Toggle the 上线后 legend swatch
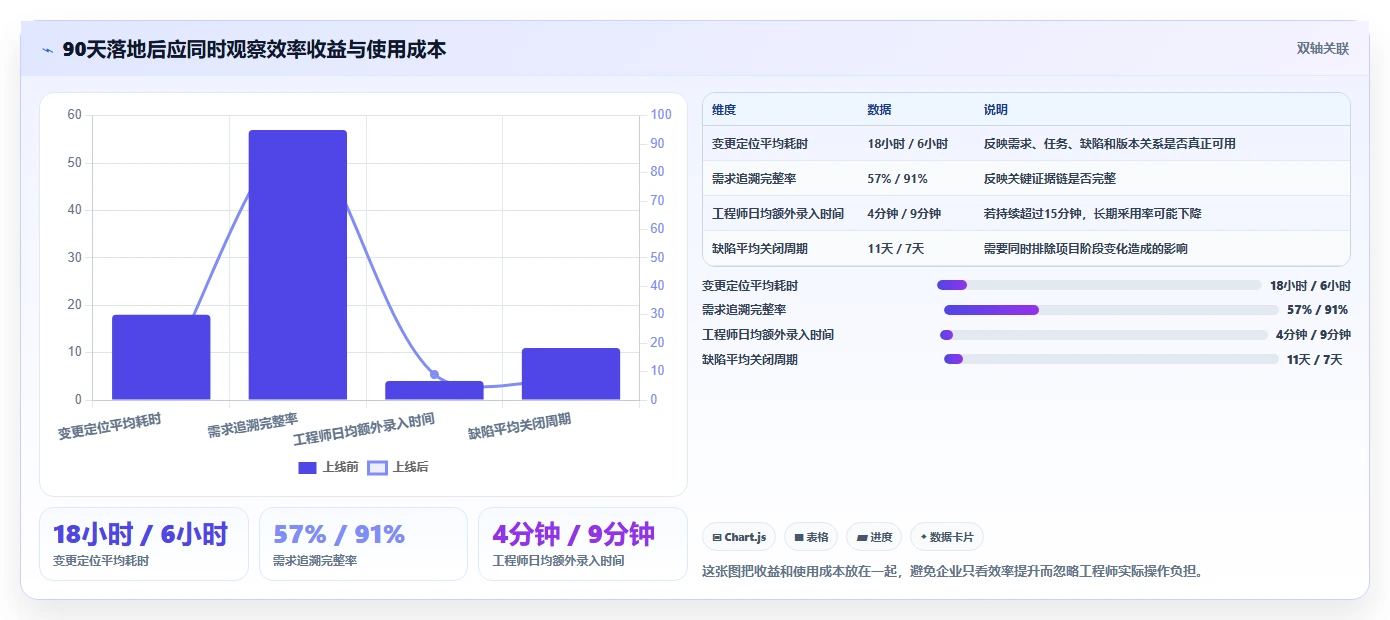Image resolution: width=1390 pixels, height=620 pixels. coord(377,467)
